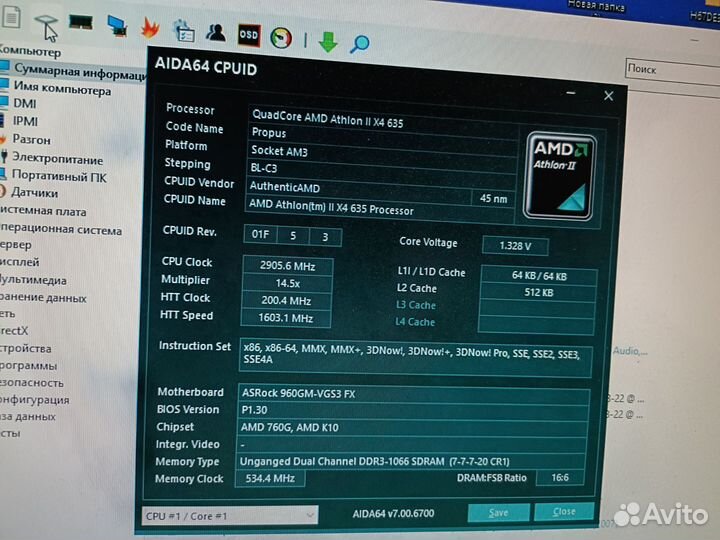Open the report checklist toolbar icon

[184, 31]
